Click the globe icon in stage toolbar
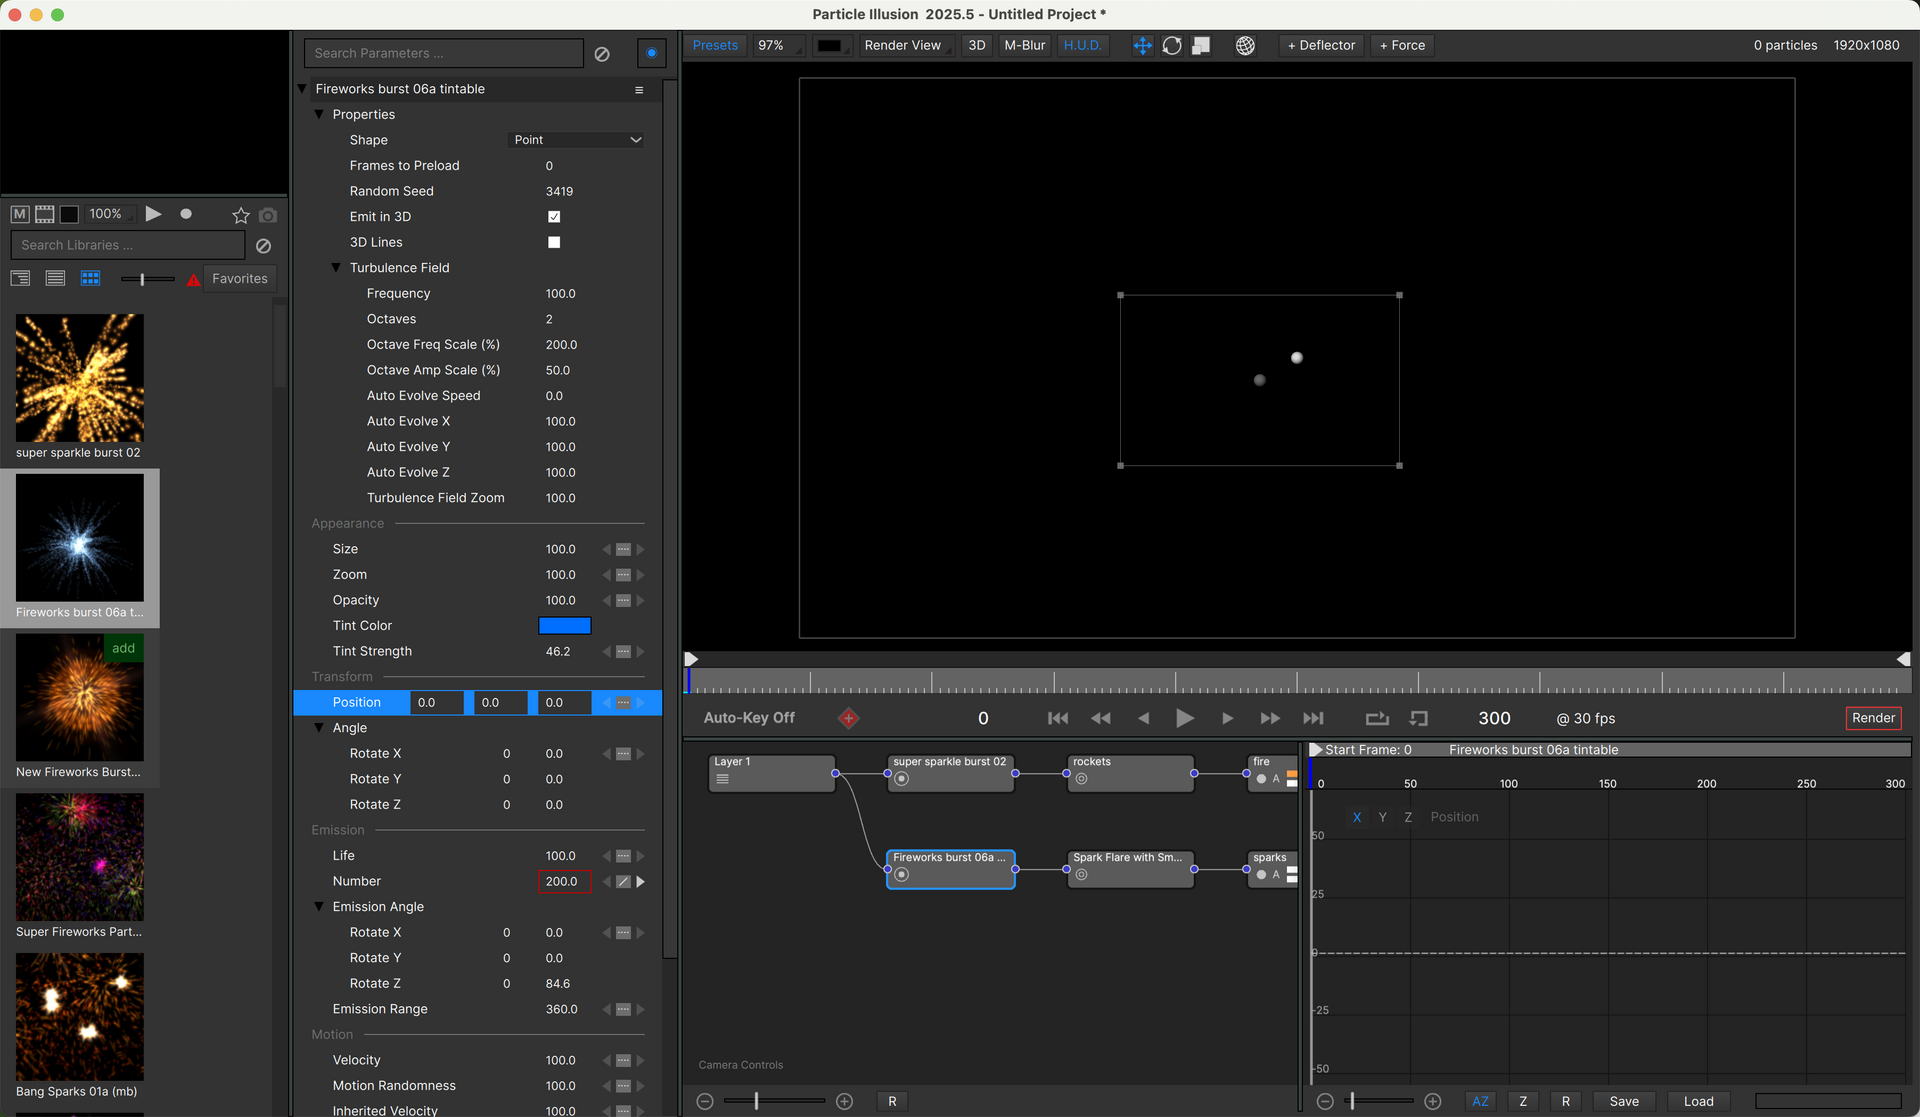The image size is (1920, 1117). (1245, 46)
